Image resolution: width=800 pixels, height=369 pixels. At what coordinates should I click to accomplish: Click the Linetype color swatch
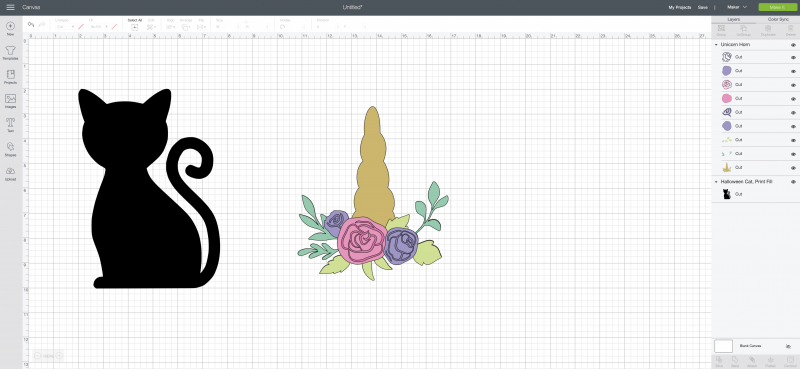click(81, 27)
